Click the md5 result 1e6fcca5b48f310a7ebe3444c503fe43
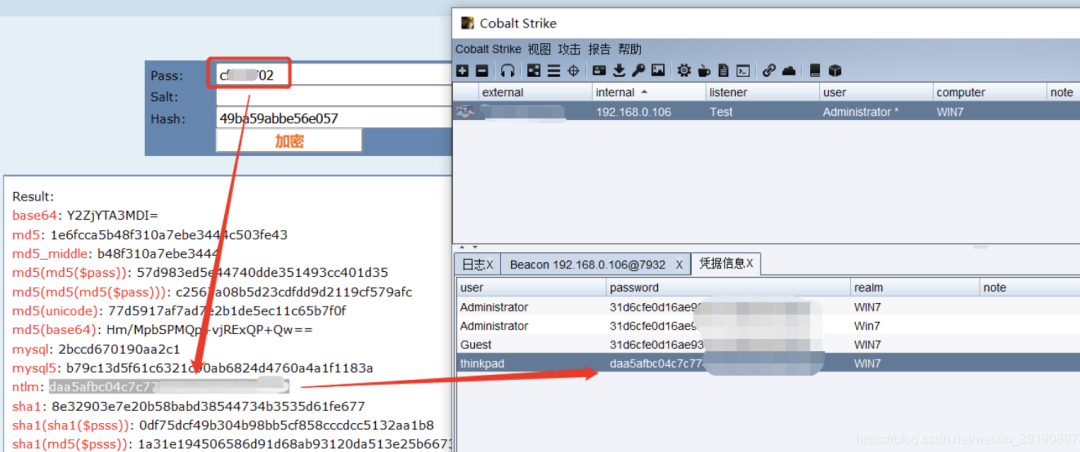 point(169,235)
